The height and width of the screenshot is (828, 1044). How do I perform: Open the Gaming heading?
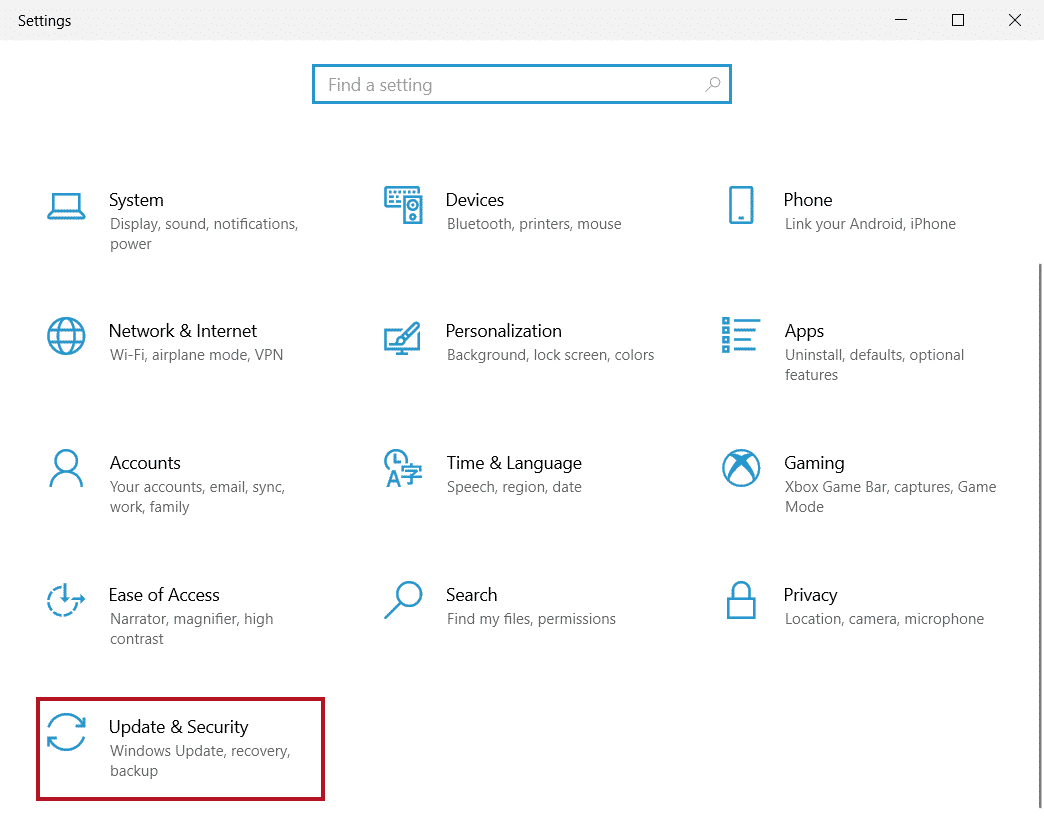tap(814, 463)
